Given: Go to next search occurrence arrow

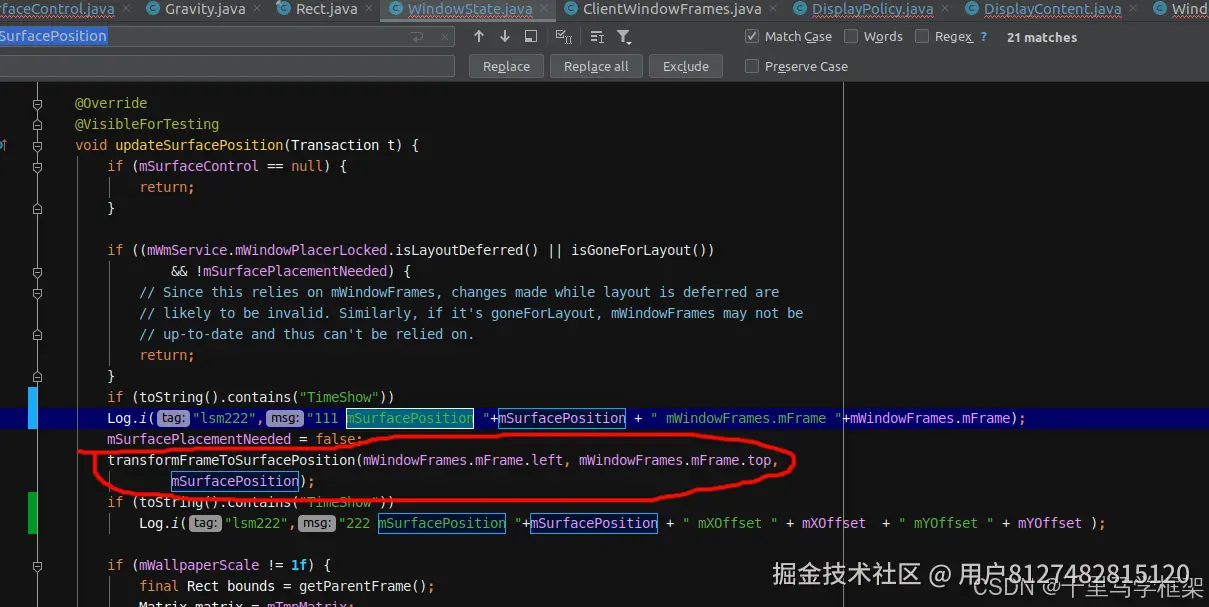Looking at the screenshot, I should 504,37.
